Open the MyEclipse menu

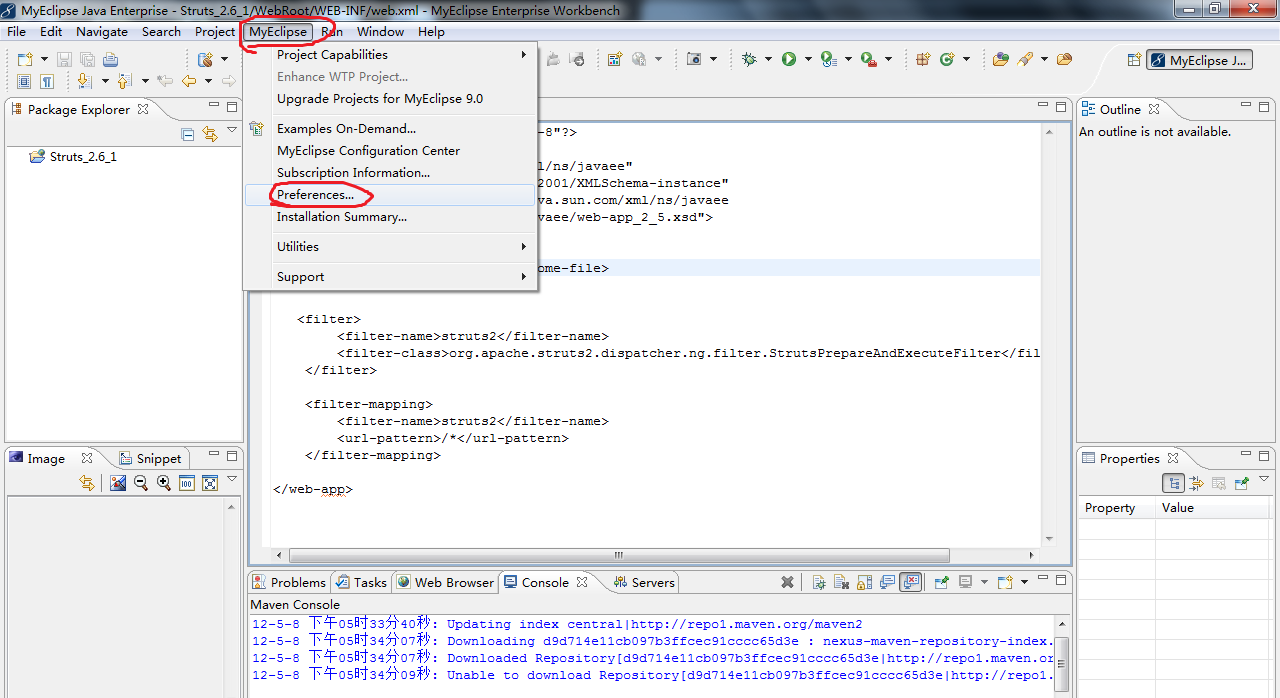point(278,32)
